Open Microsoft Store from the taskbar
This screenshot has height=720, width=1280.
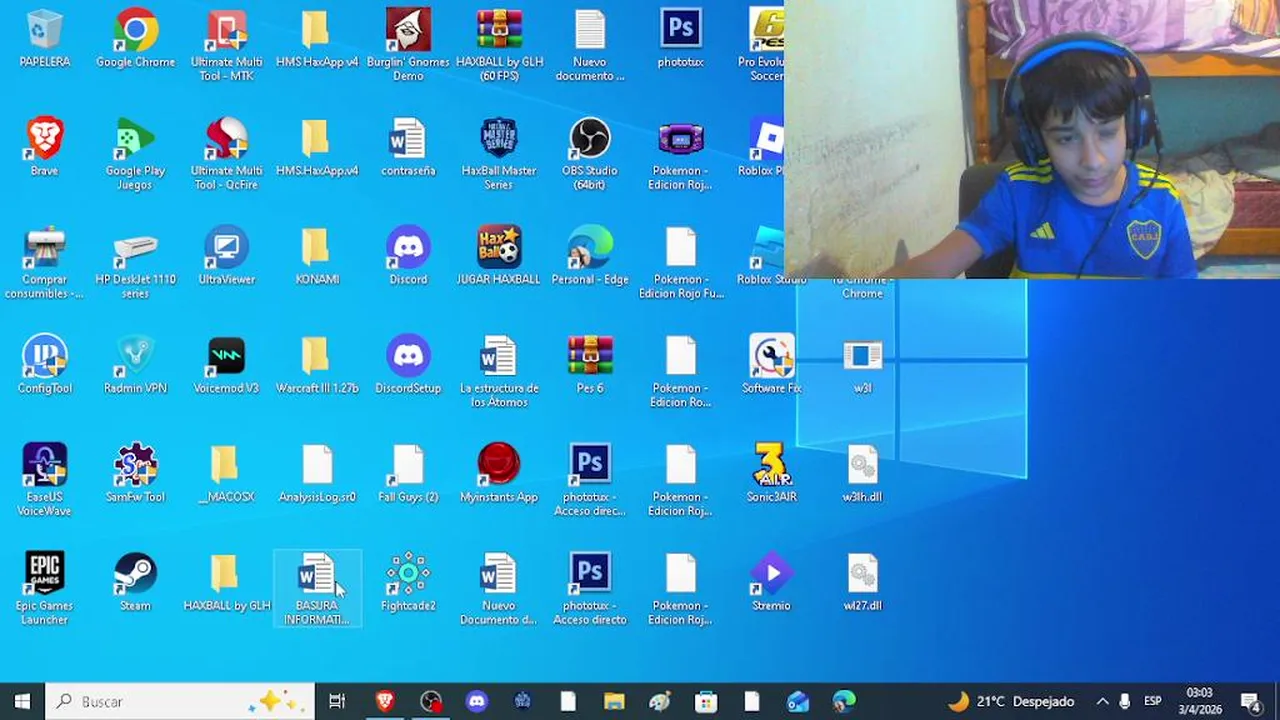point(706,701)
